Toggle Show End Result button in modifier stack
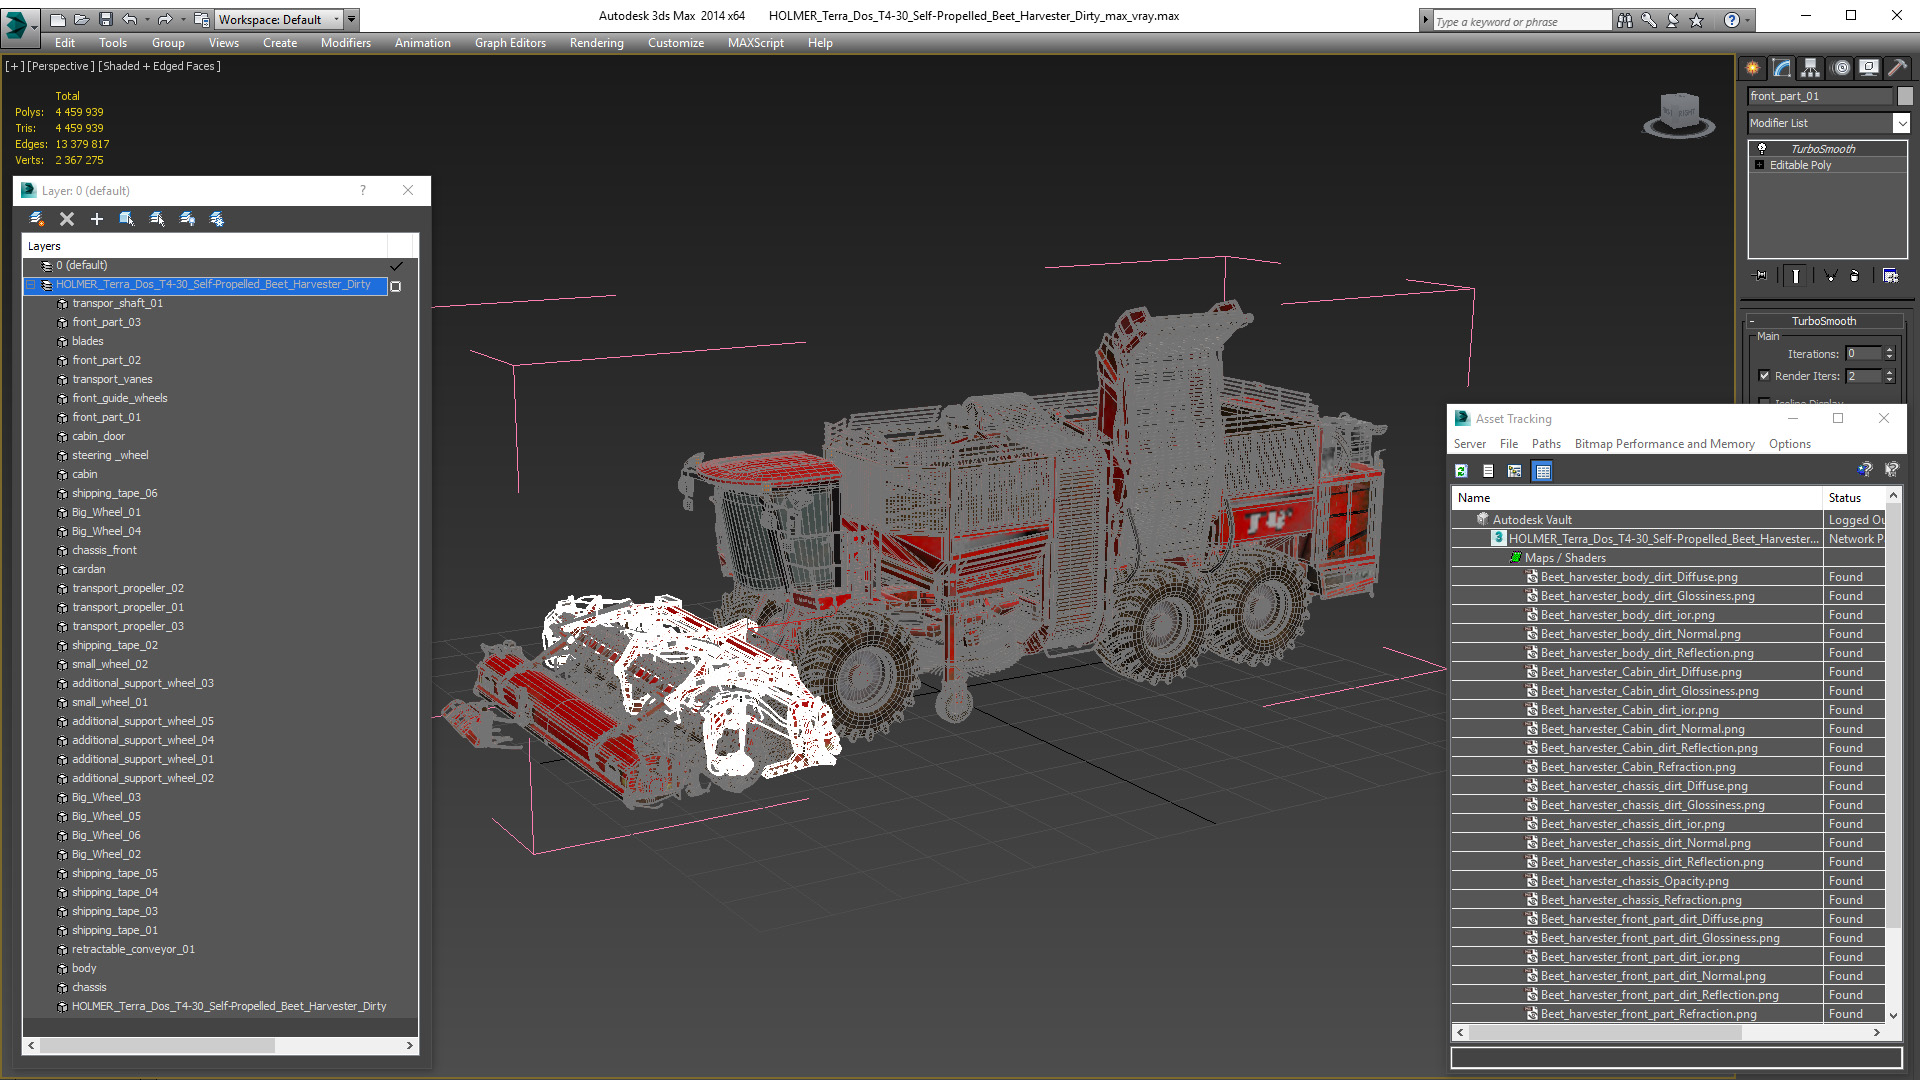 point(1796,276)
